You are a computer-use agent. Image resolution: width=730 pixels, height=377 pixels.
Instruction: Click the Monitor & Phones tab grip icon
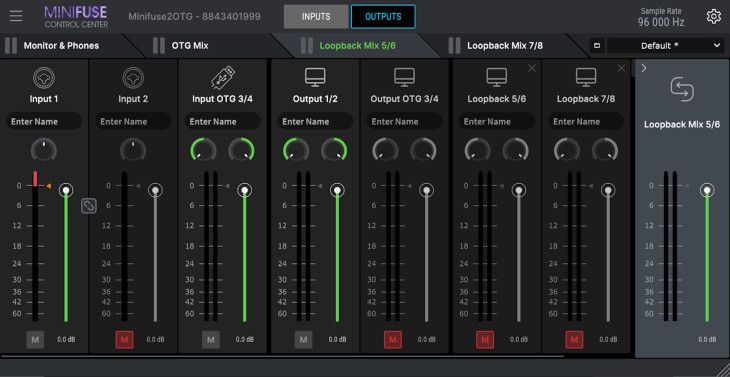click(11, 46)
